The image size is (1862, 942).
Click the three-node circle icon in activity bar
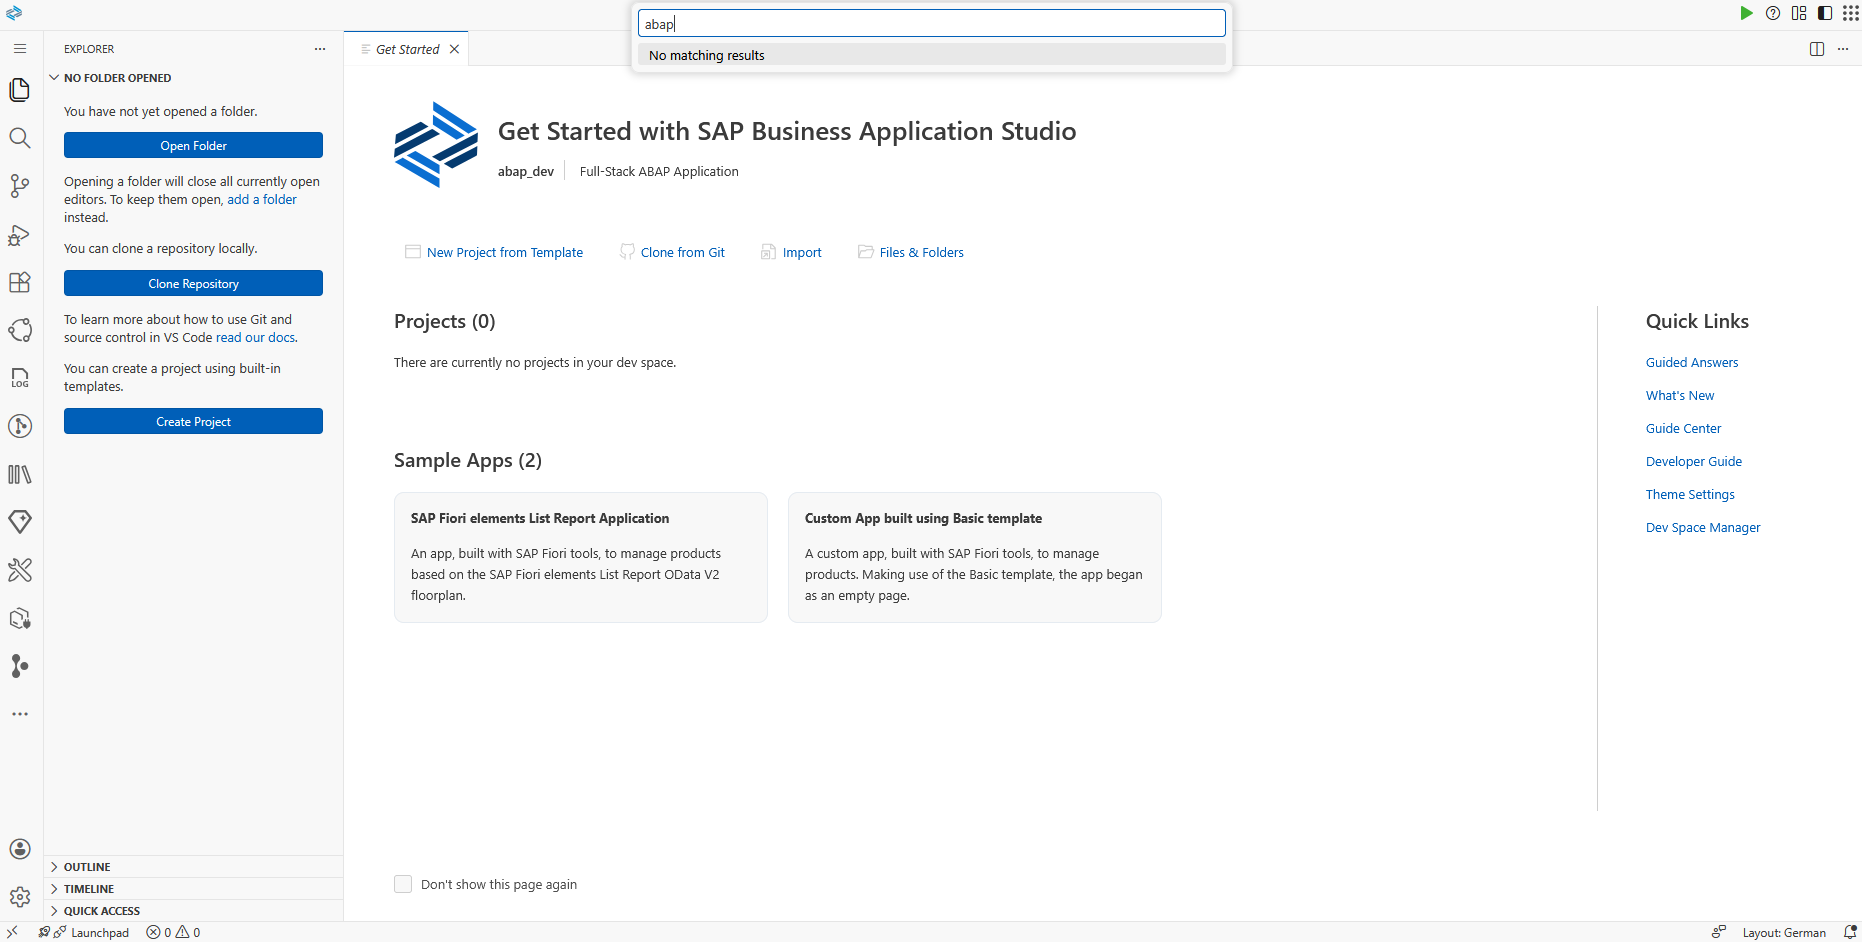click(20, 330)
